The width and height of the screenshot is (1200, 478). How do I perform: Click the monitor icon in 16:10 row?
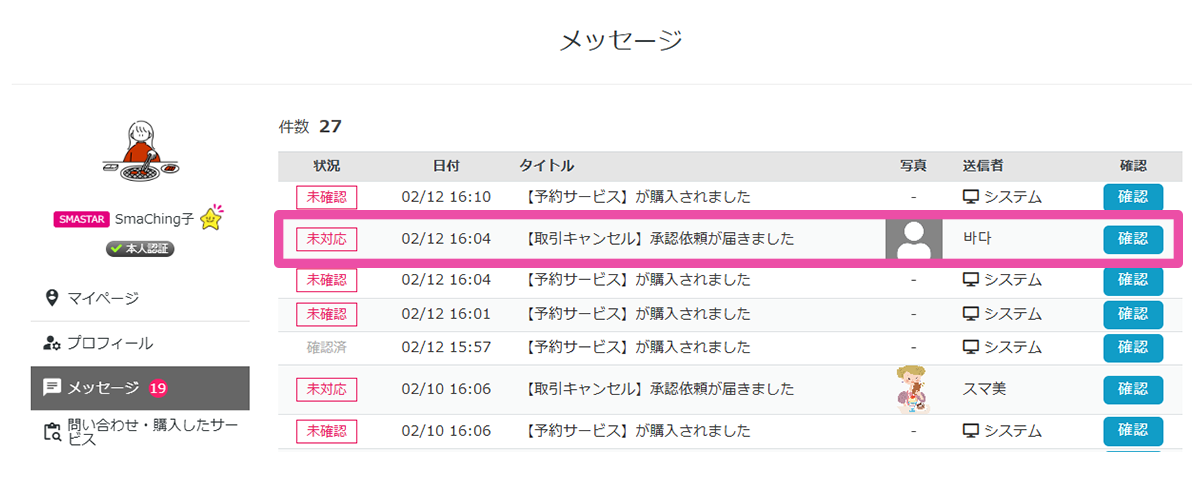pyautogui.click(x=969, y=197)
